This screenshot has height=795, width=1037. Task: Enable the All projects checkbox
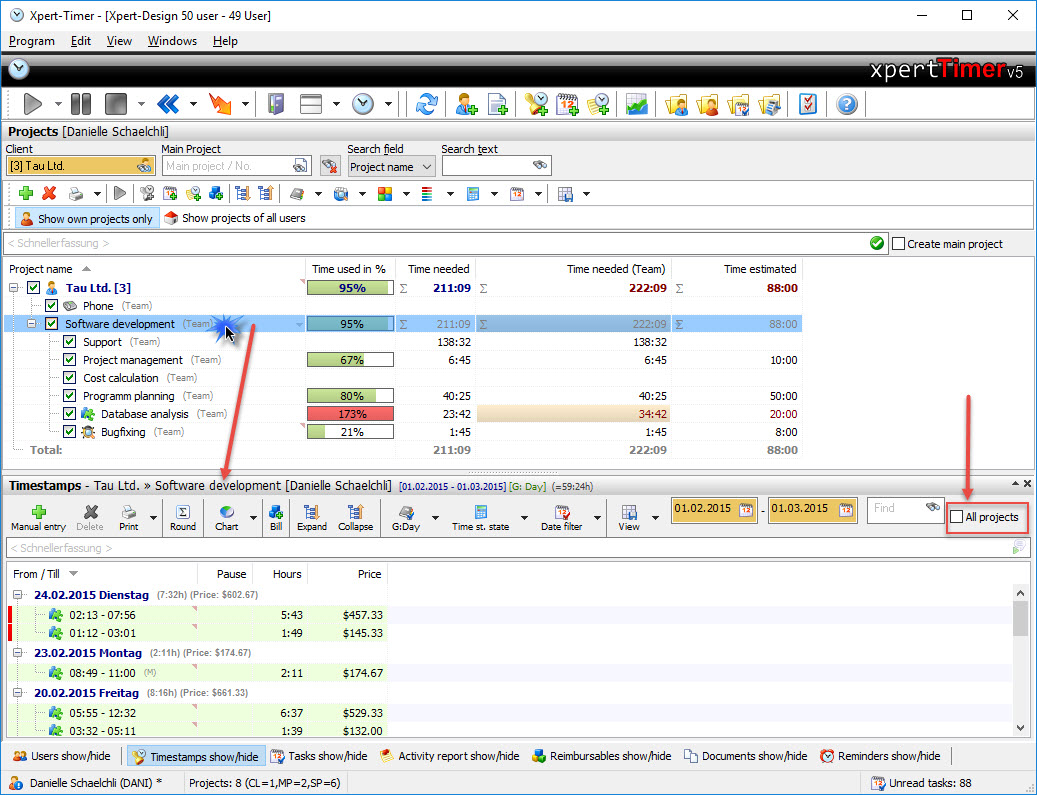pos(957,517)
